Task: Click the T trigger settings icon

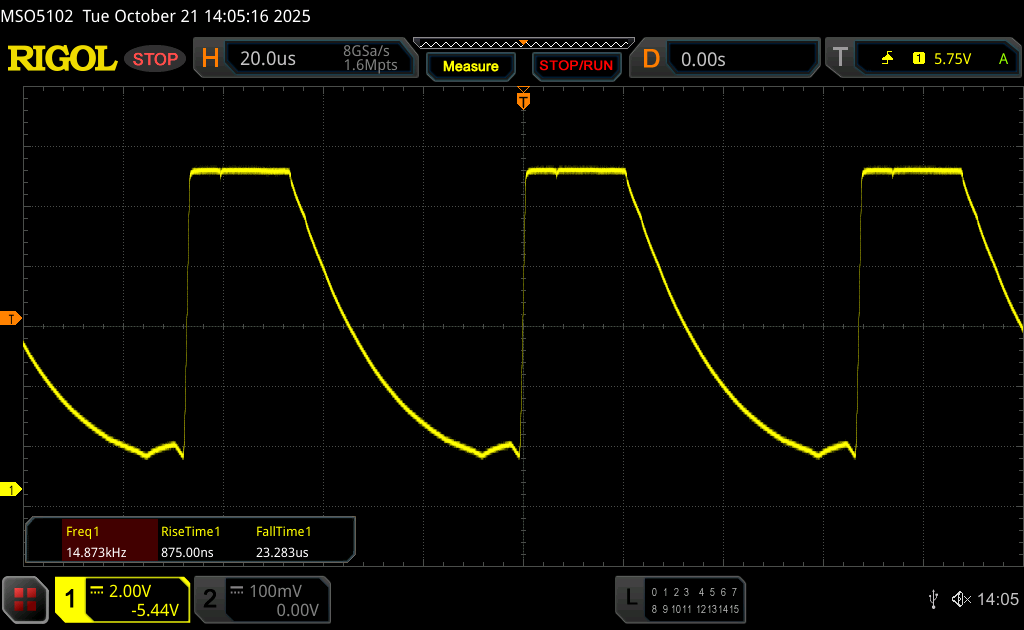Action: coord(841,59)
